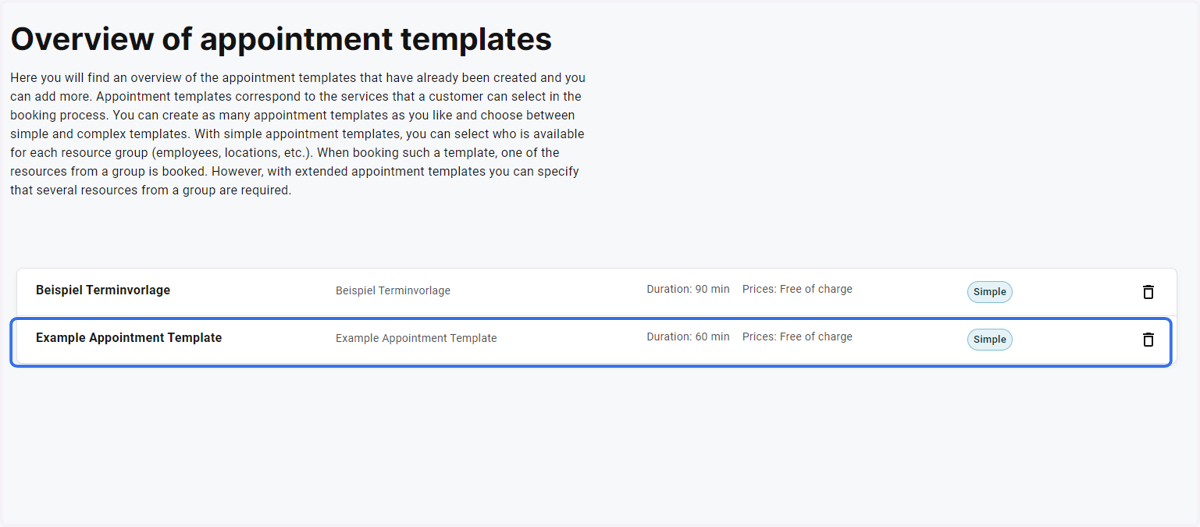Open the Example Appointment Template title

pyautogui.click(x=129, y=338)
